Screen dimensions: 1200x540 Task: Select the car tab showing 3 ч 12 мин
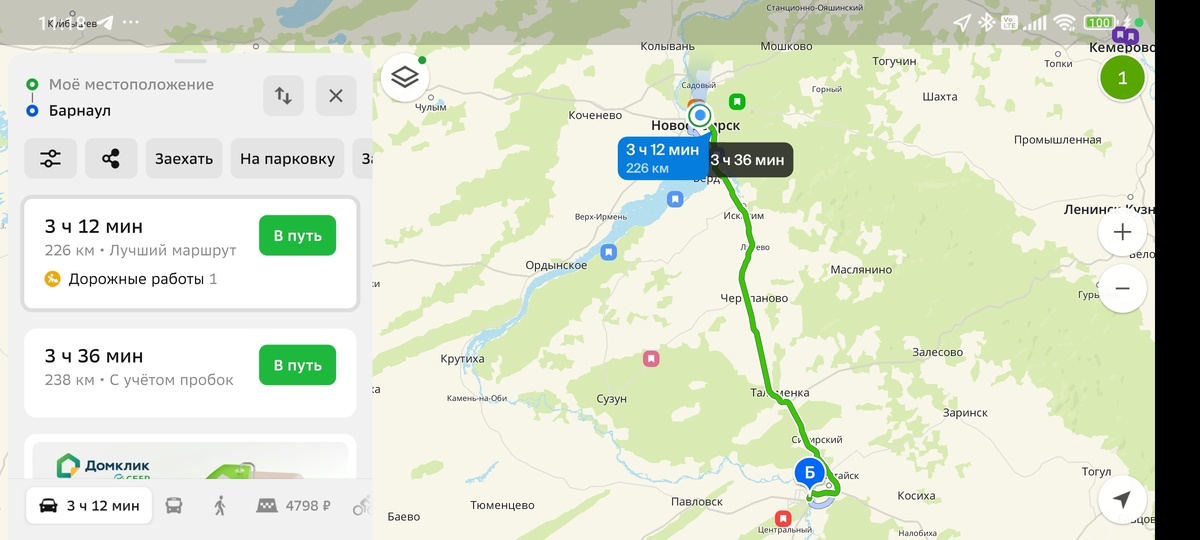[90, 506]
